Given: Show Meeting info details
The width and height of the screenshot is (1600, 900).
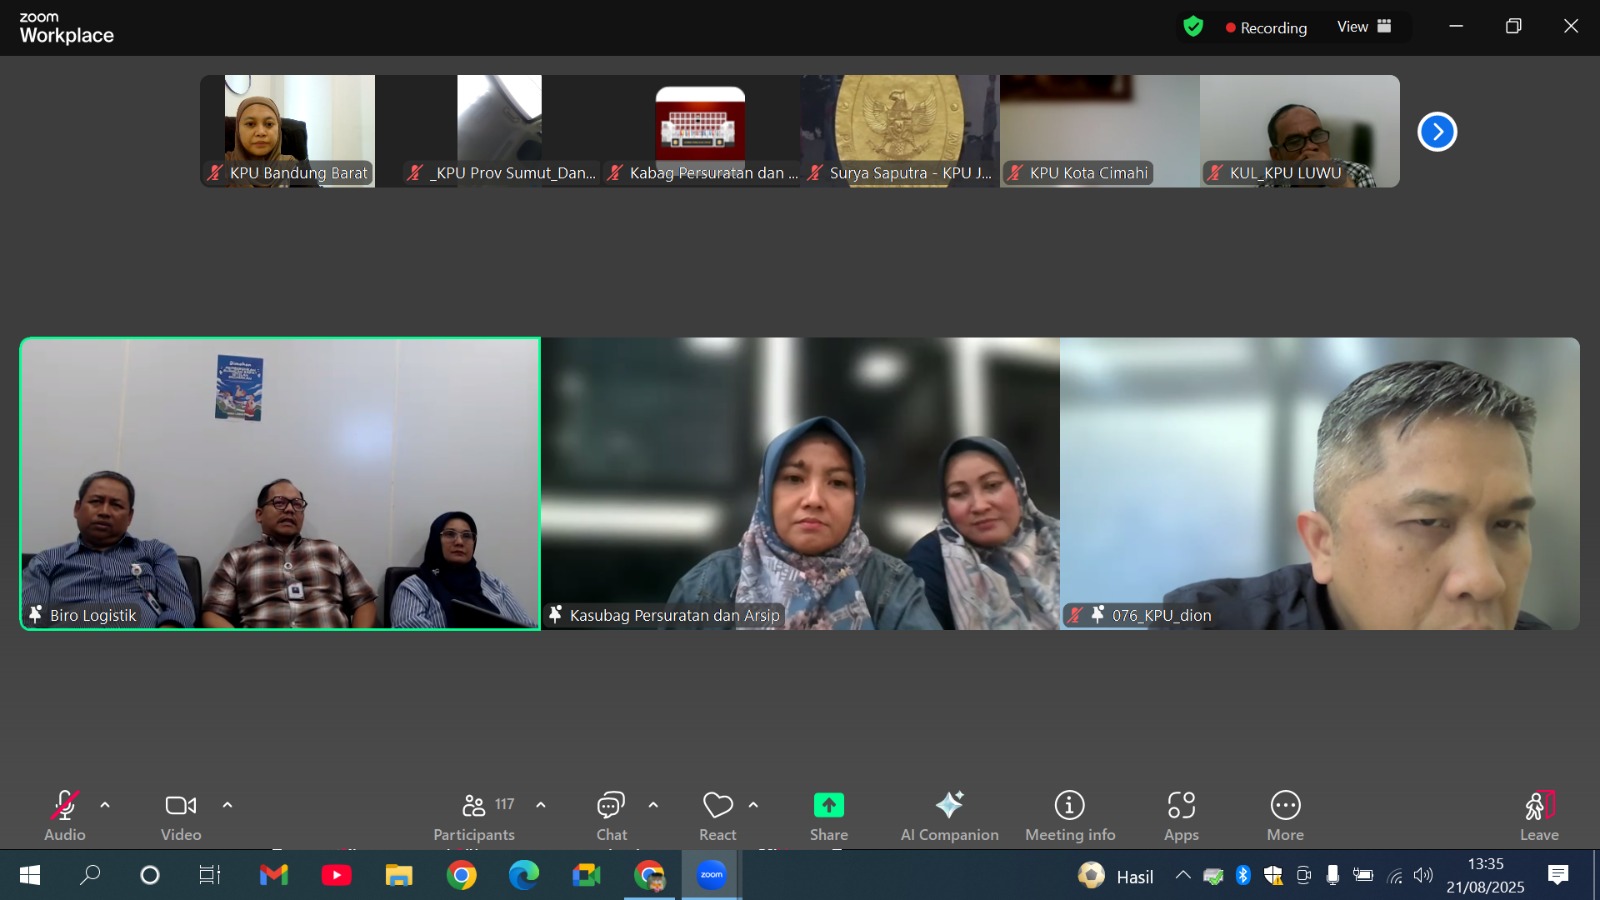Looking at the screenshot, I should coord(1070,807).
